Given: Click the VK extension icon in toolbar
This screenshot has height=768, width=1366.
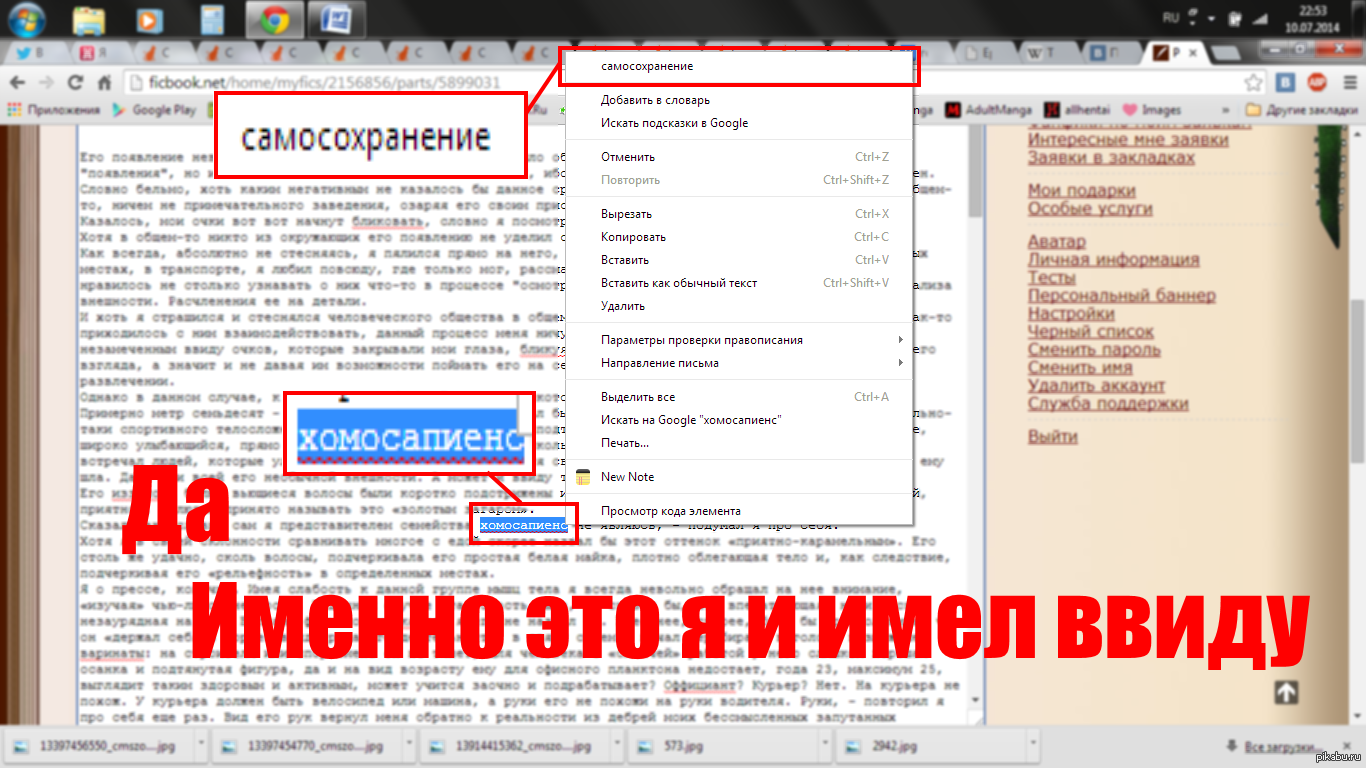Looking at the screenshot, I should click(x=1287, y=83).
